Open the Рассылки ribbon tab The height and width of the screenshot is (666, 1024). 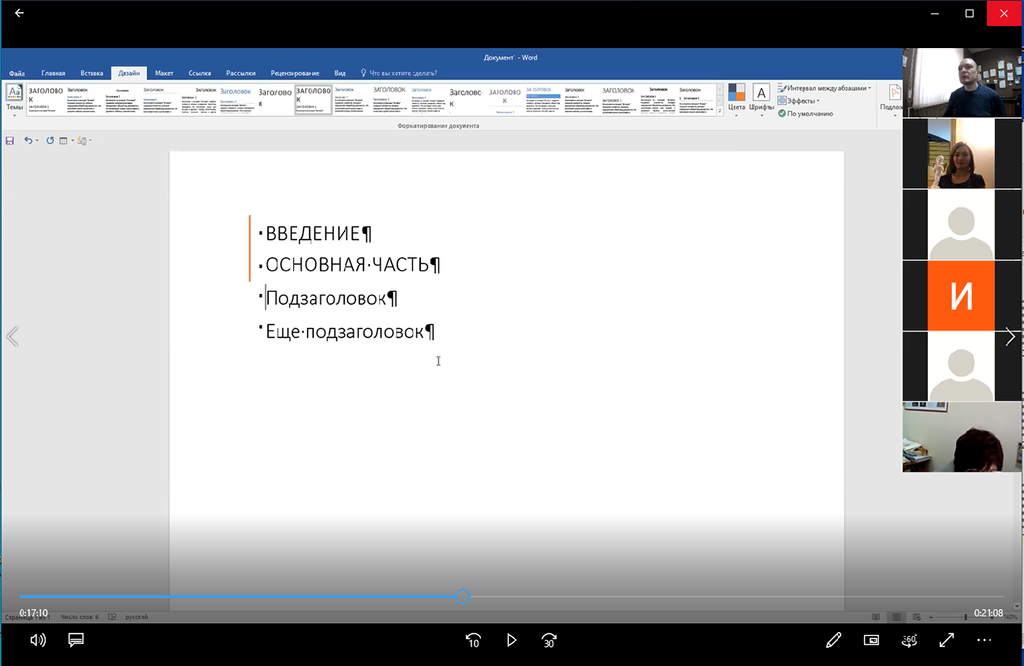click(240, 73)
